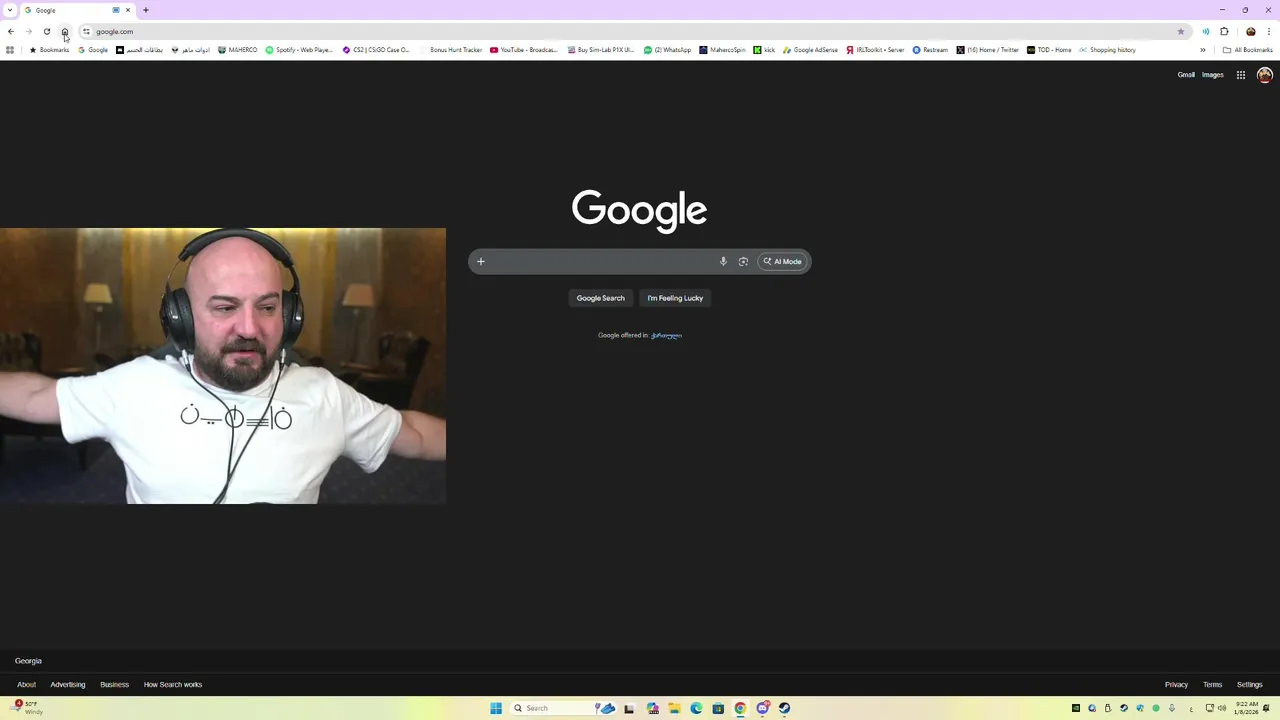The width and height of the screenshot is (1280, 720).
Task: Search by image with Google Lens icon
Action: point(743,262)
